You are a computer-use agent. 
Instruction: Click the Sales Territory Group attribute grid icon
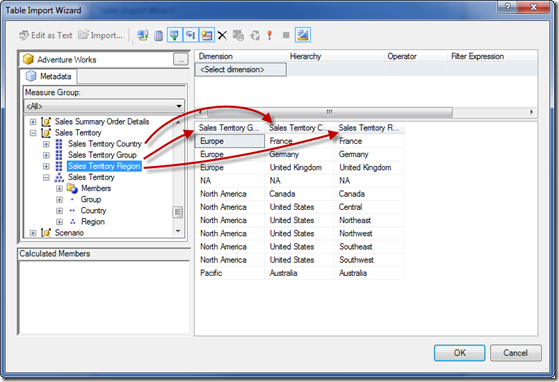coord(59,155)
